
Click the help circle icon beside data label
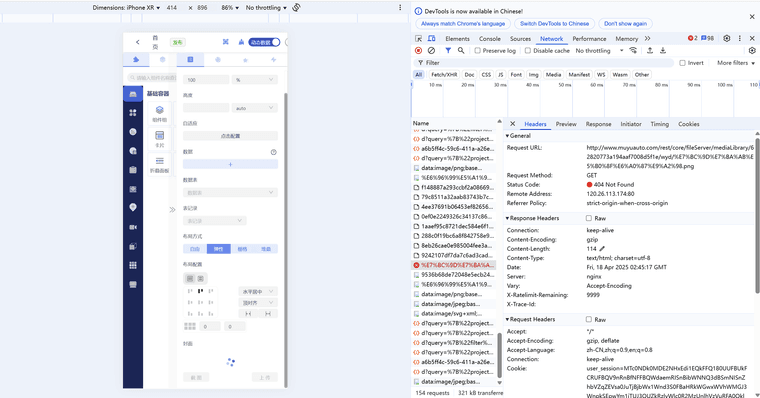tap(273, 152)
